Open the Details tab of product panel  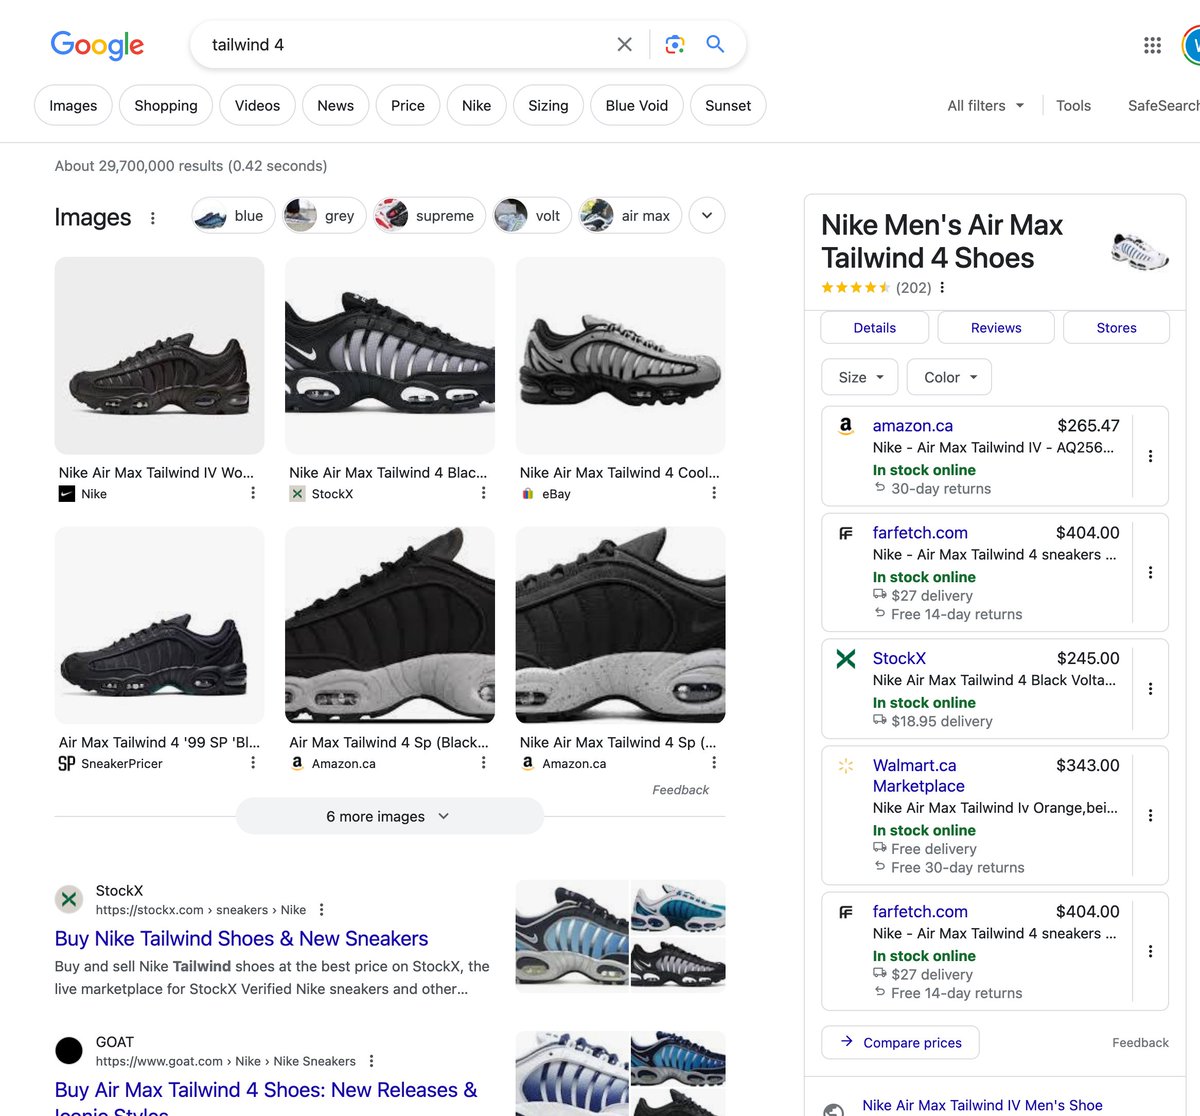(x=875, y=328)
